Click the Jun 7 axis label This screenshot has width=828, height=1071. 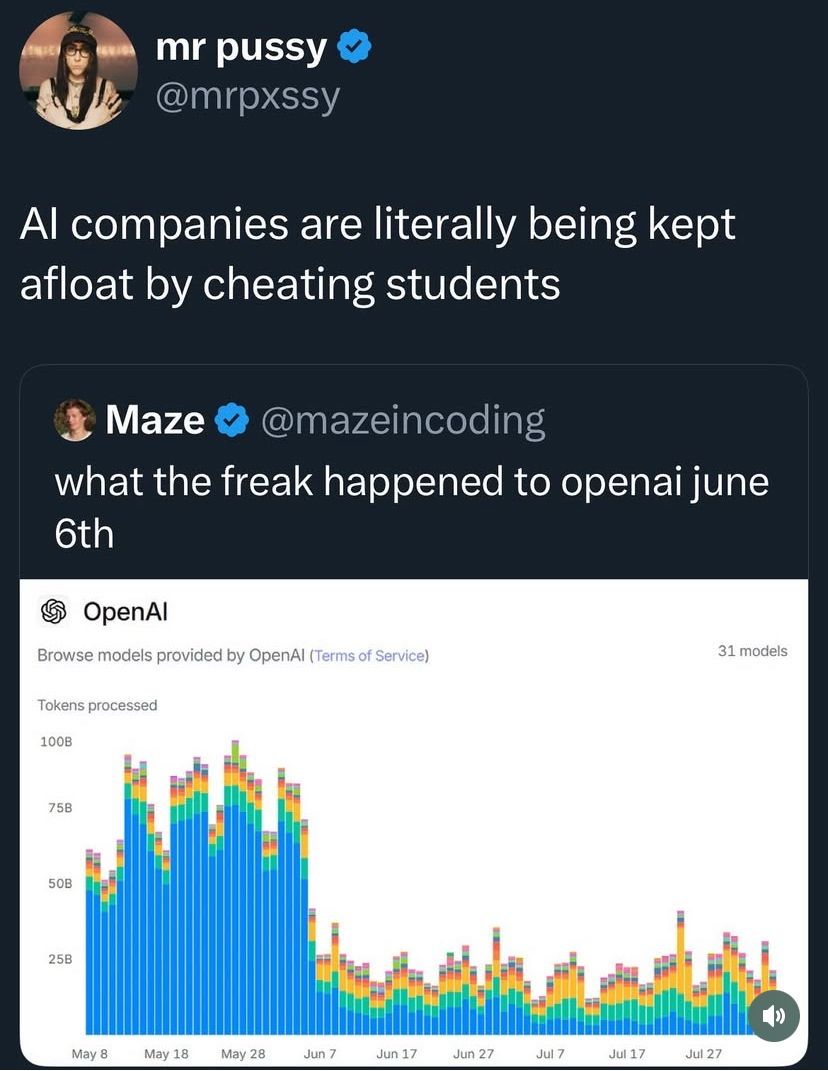tap(320, 1054)
